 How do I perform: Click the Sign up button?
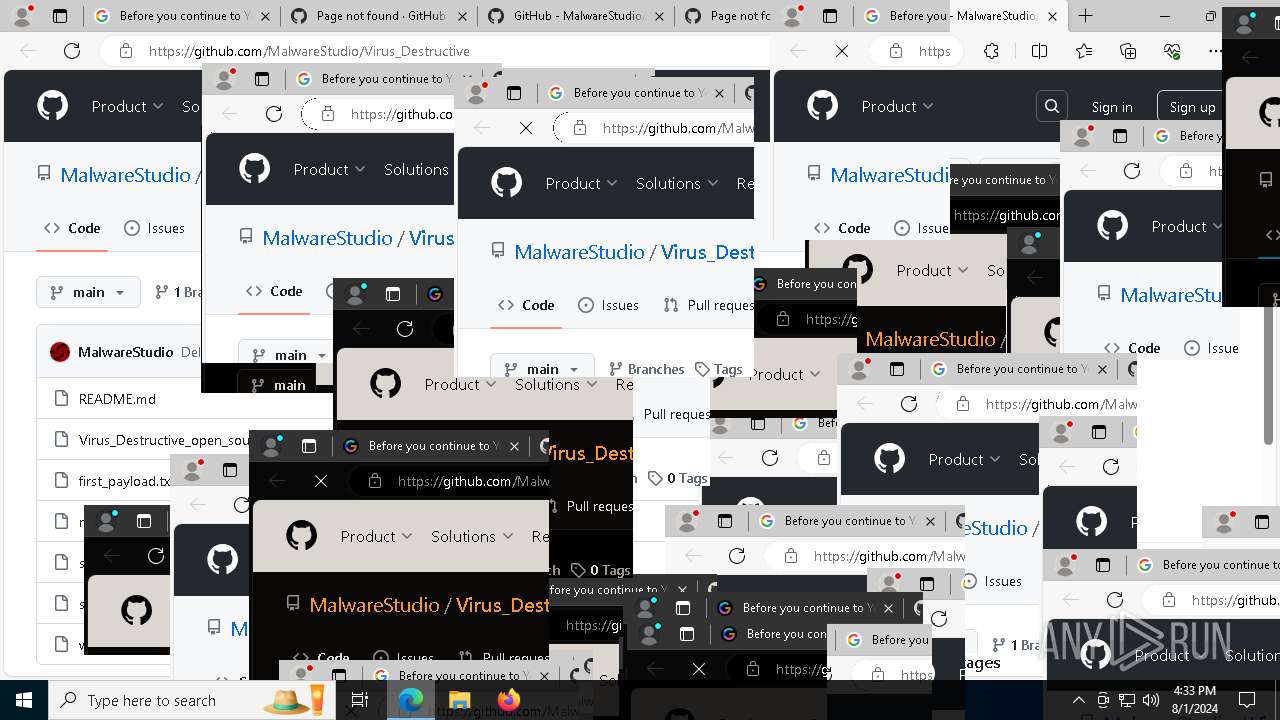pos(1192,107)
